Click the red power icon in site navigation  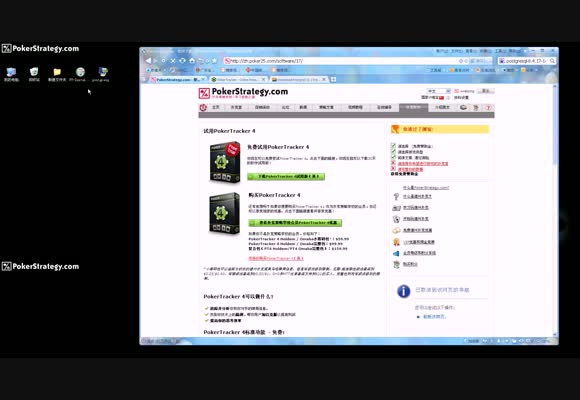[203, 108]
